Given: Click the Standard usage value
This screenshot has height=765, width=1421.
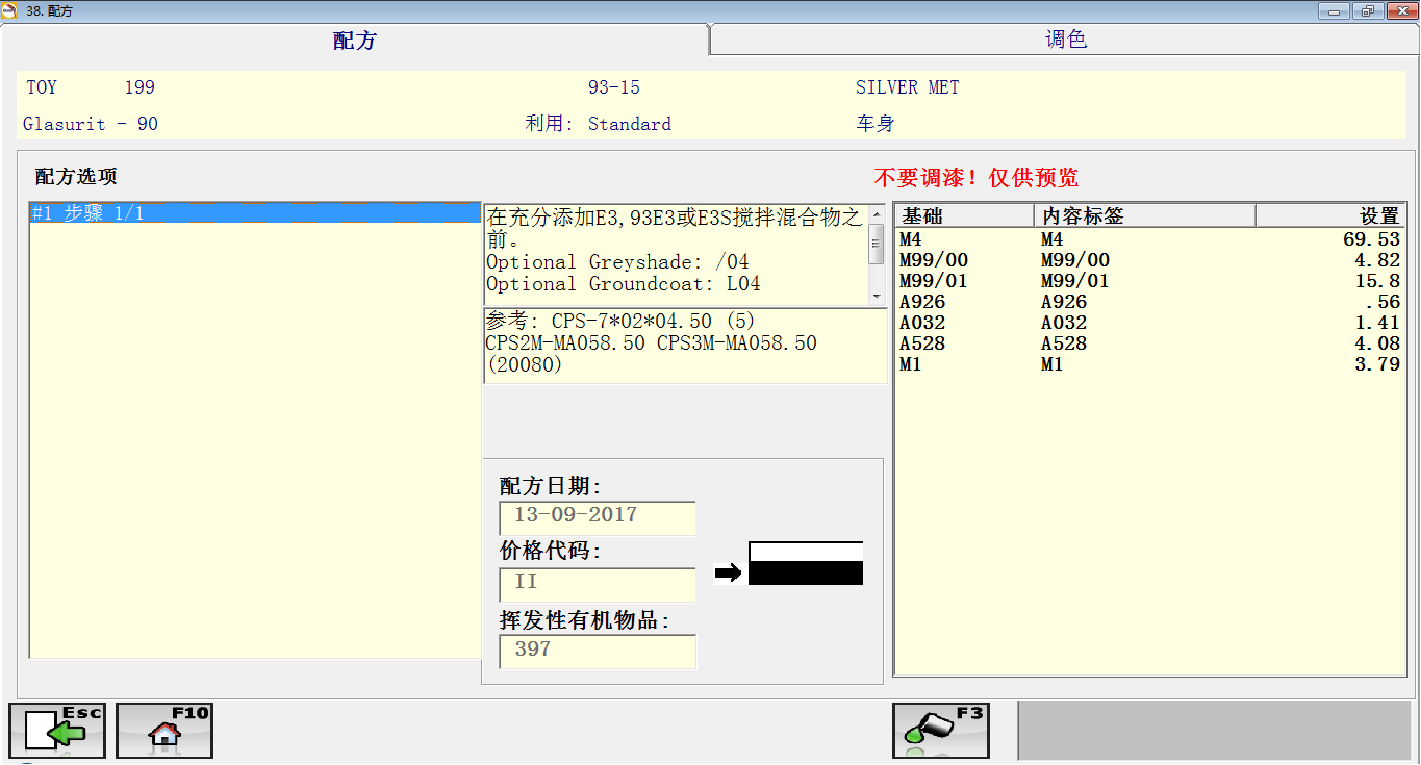Looking at the screenshot, I should (x=629, y=124).
